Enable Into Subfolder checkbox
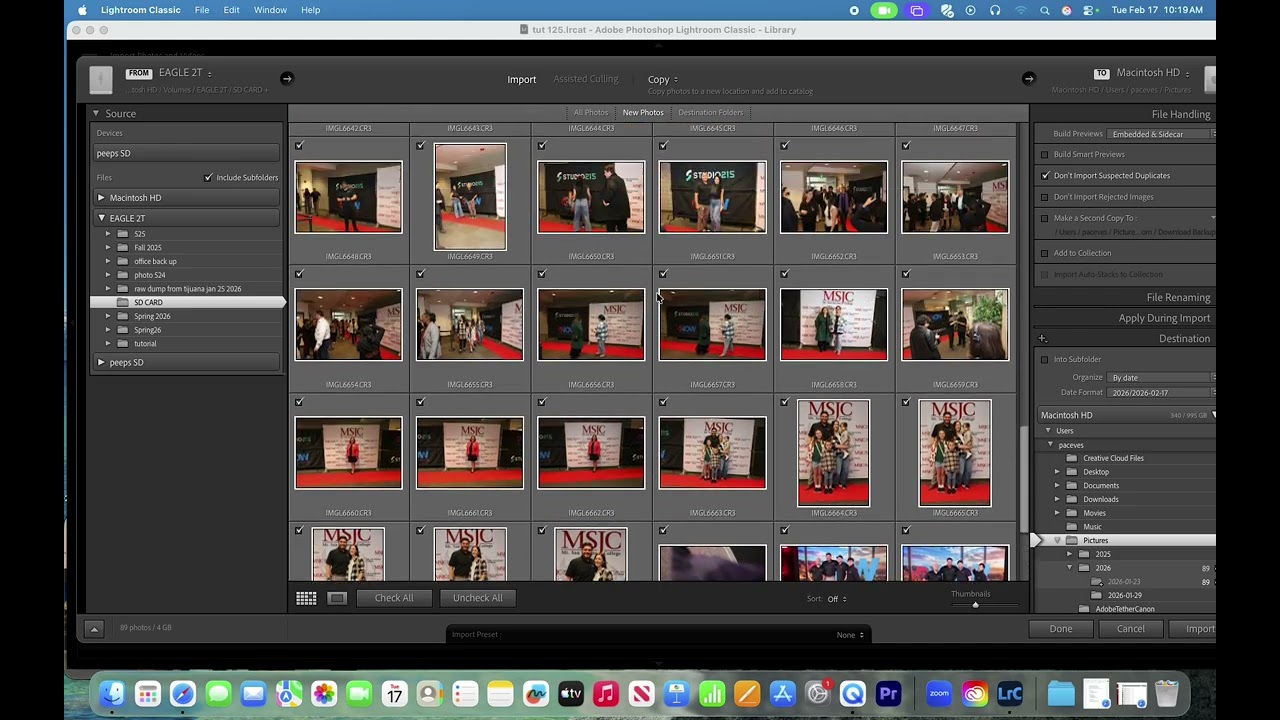Image resolution: width=1280 pixels, height=720 pixels. coord(1045,360)
